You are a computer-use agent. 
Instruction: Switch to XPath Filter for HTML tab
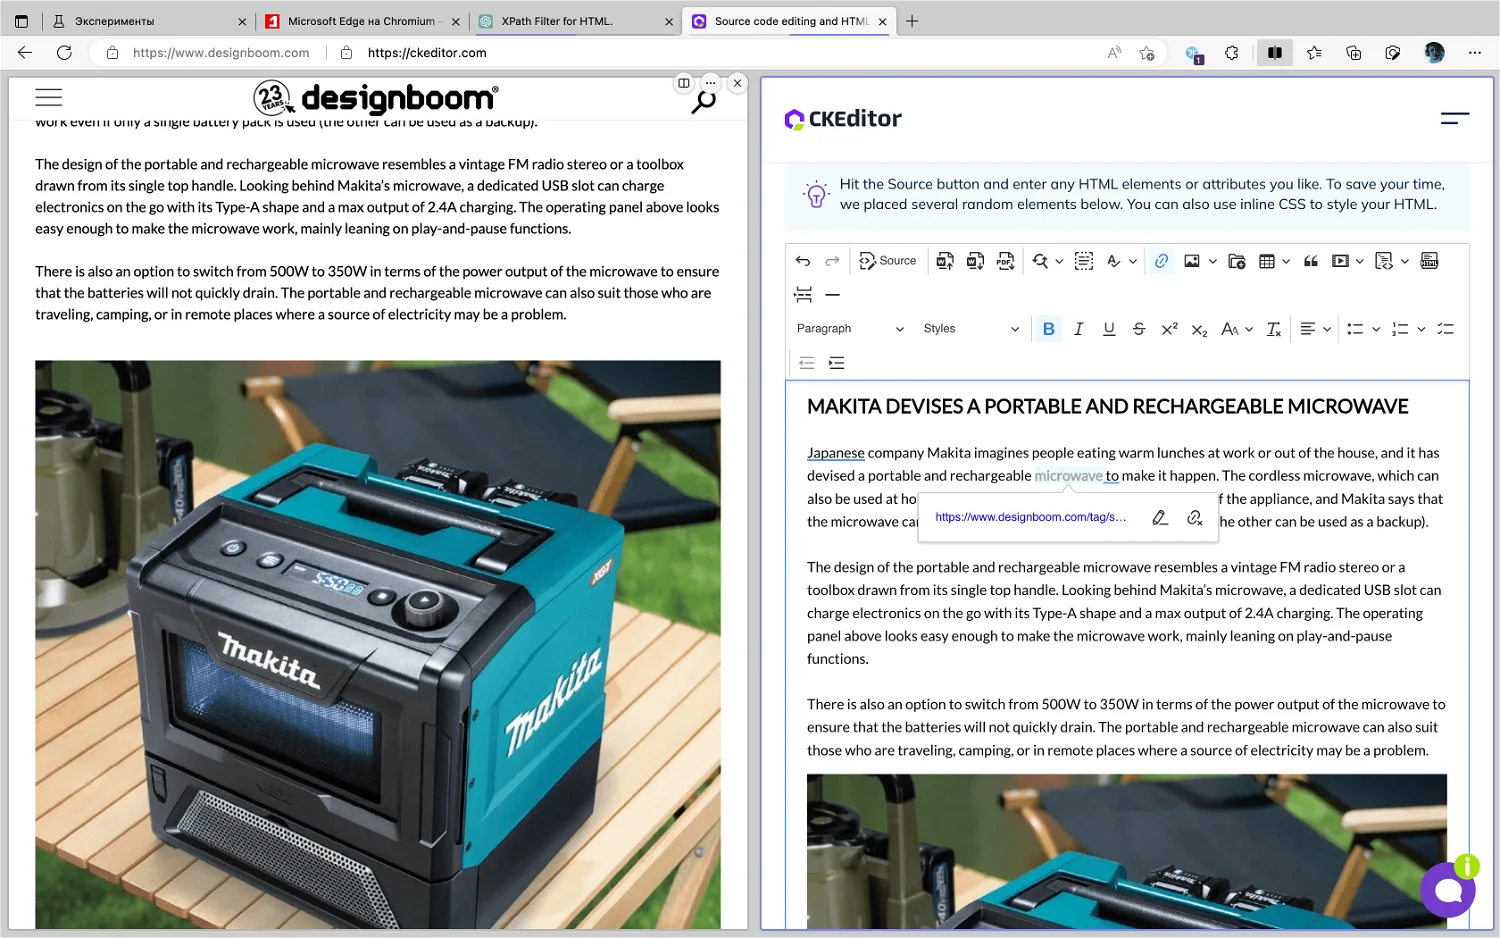(x=575, y=21)
